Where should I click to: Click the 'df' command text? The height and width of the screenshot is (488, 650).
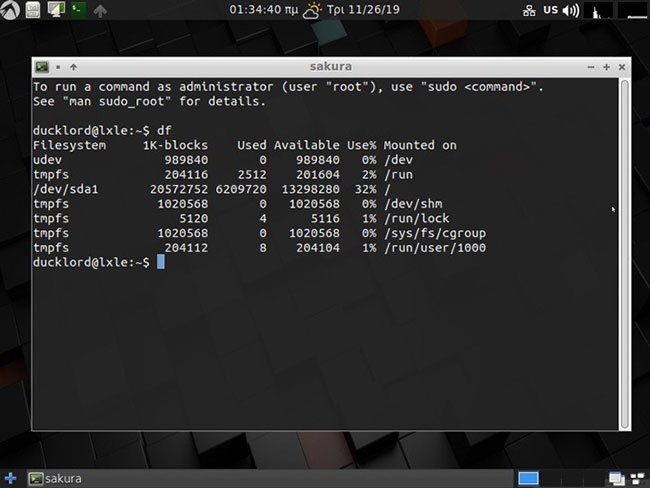(164, 131)
